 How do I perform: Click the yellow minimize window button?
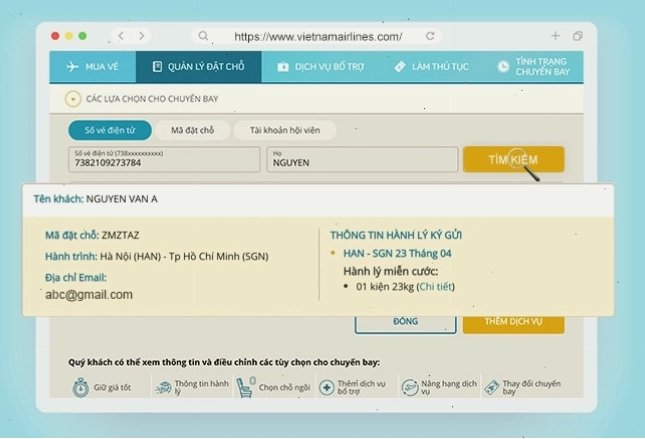[69, 36]
